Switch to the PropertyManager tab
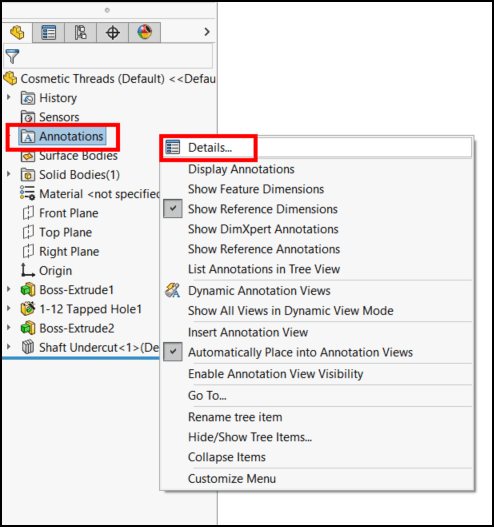Viewport: 494px width, 527px height. pos(48,33)
